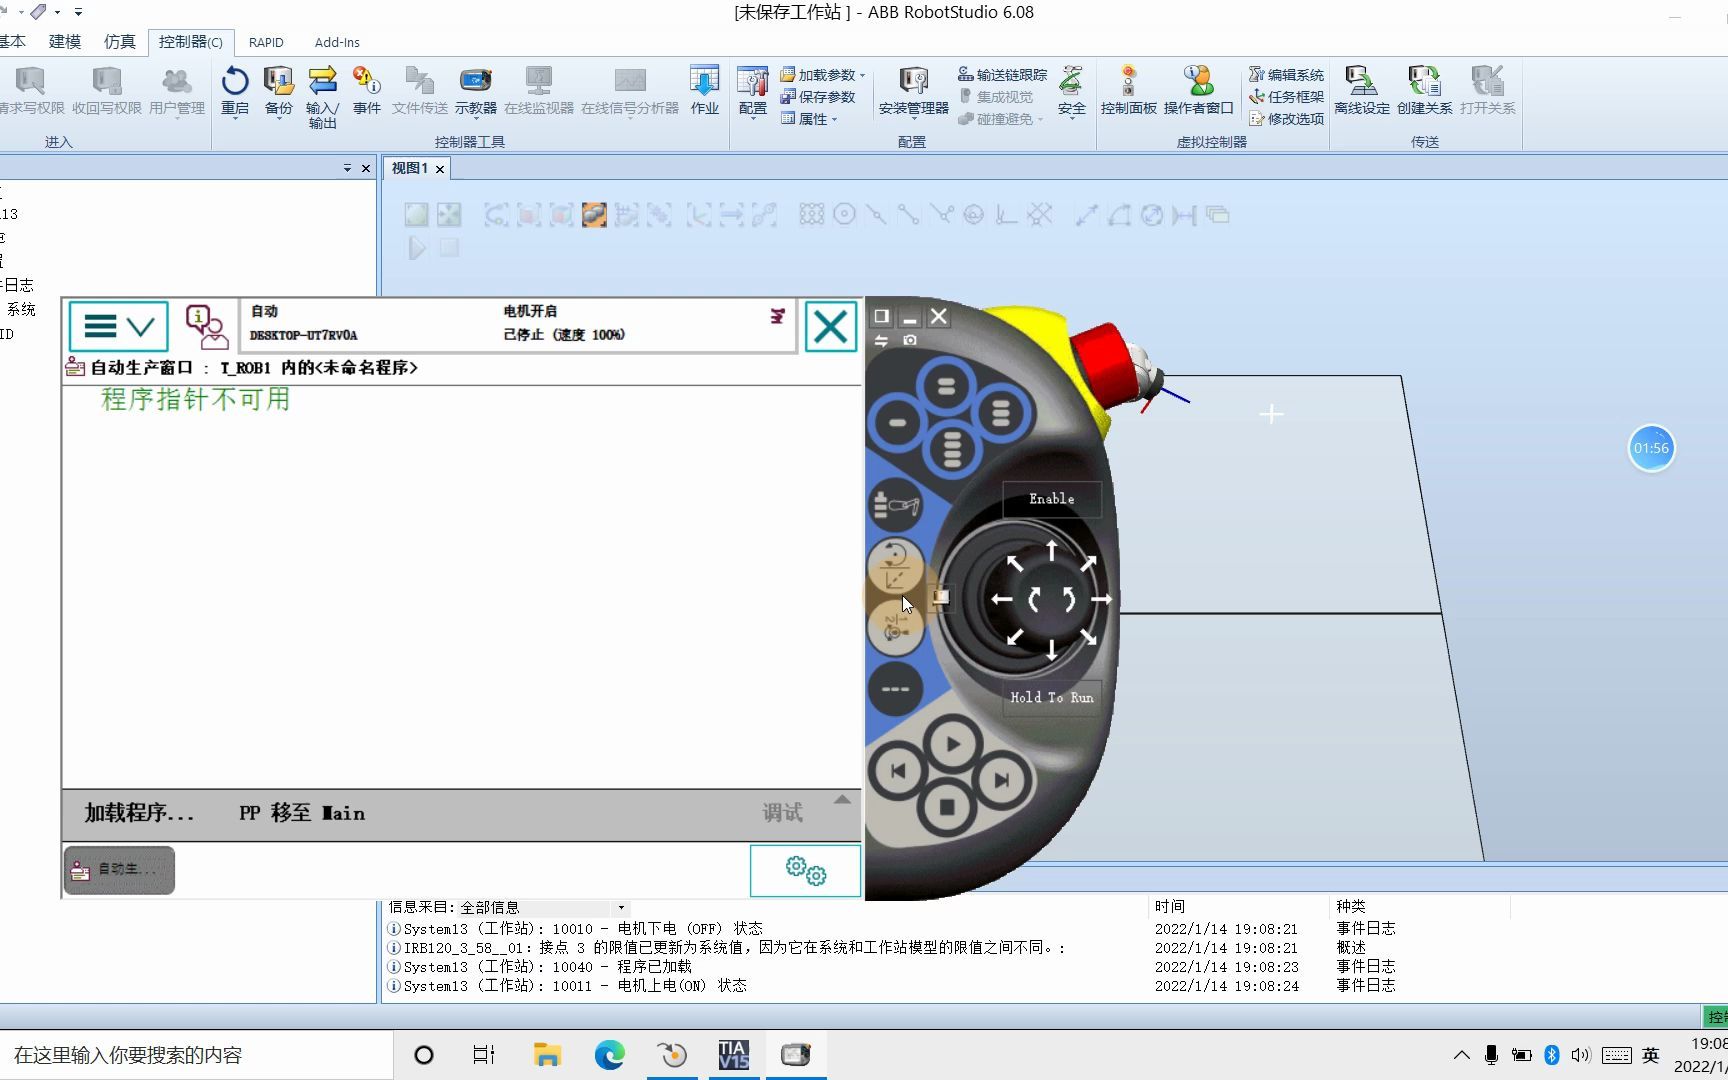
Task: Open TIA V15 from the taskbar
Action: coord(733,1055)
